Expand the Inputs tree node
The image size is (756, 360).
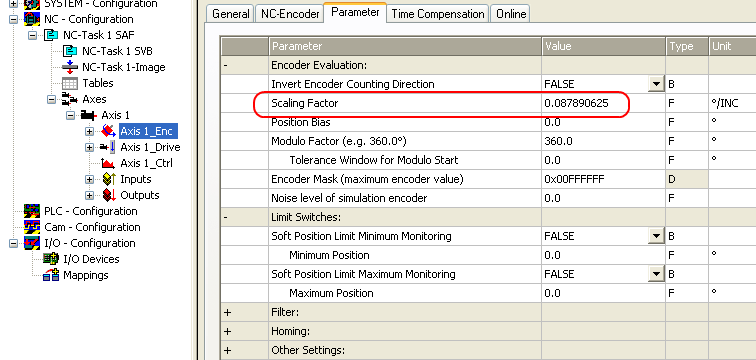(x=90, y=179)
